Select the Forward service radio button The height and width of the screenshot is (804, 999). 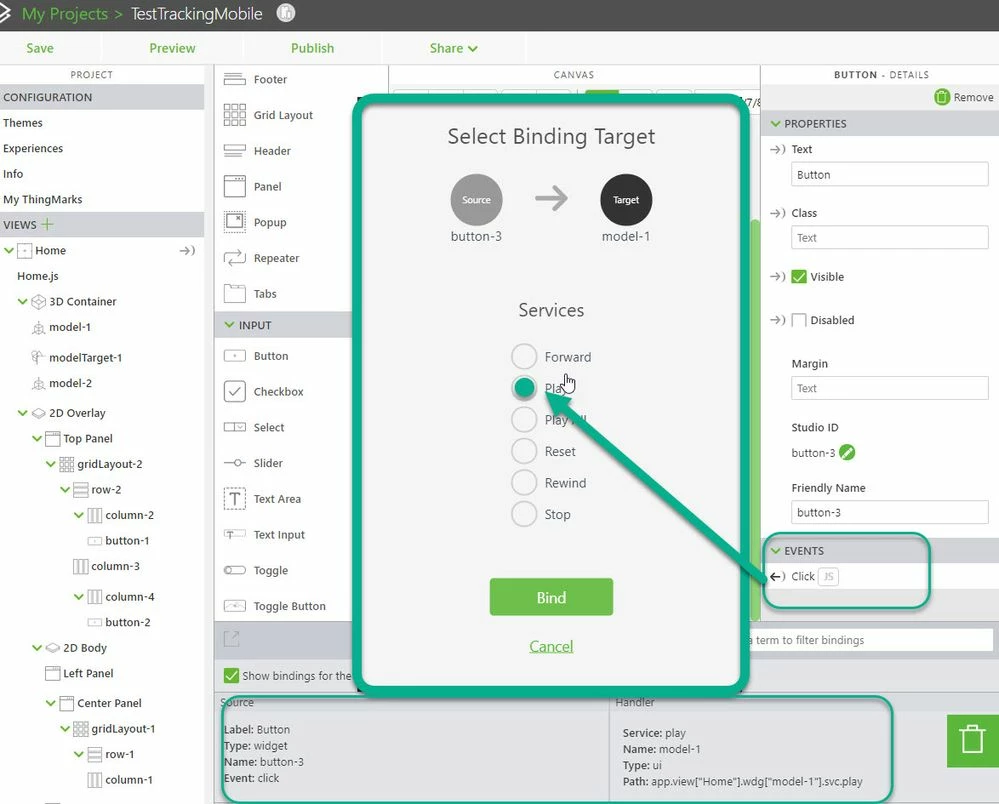(x=524, y=356)
